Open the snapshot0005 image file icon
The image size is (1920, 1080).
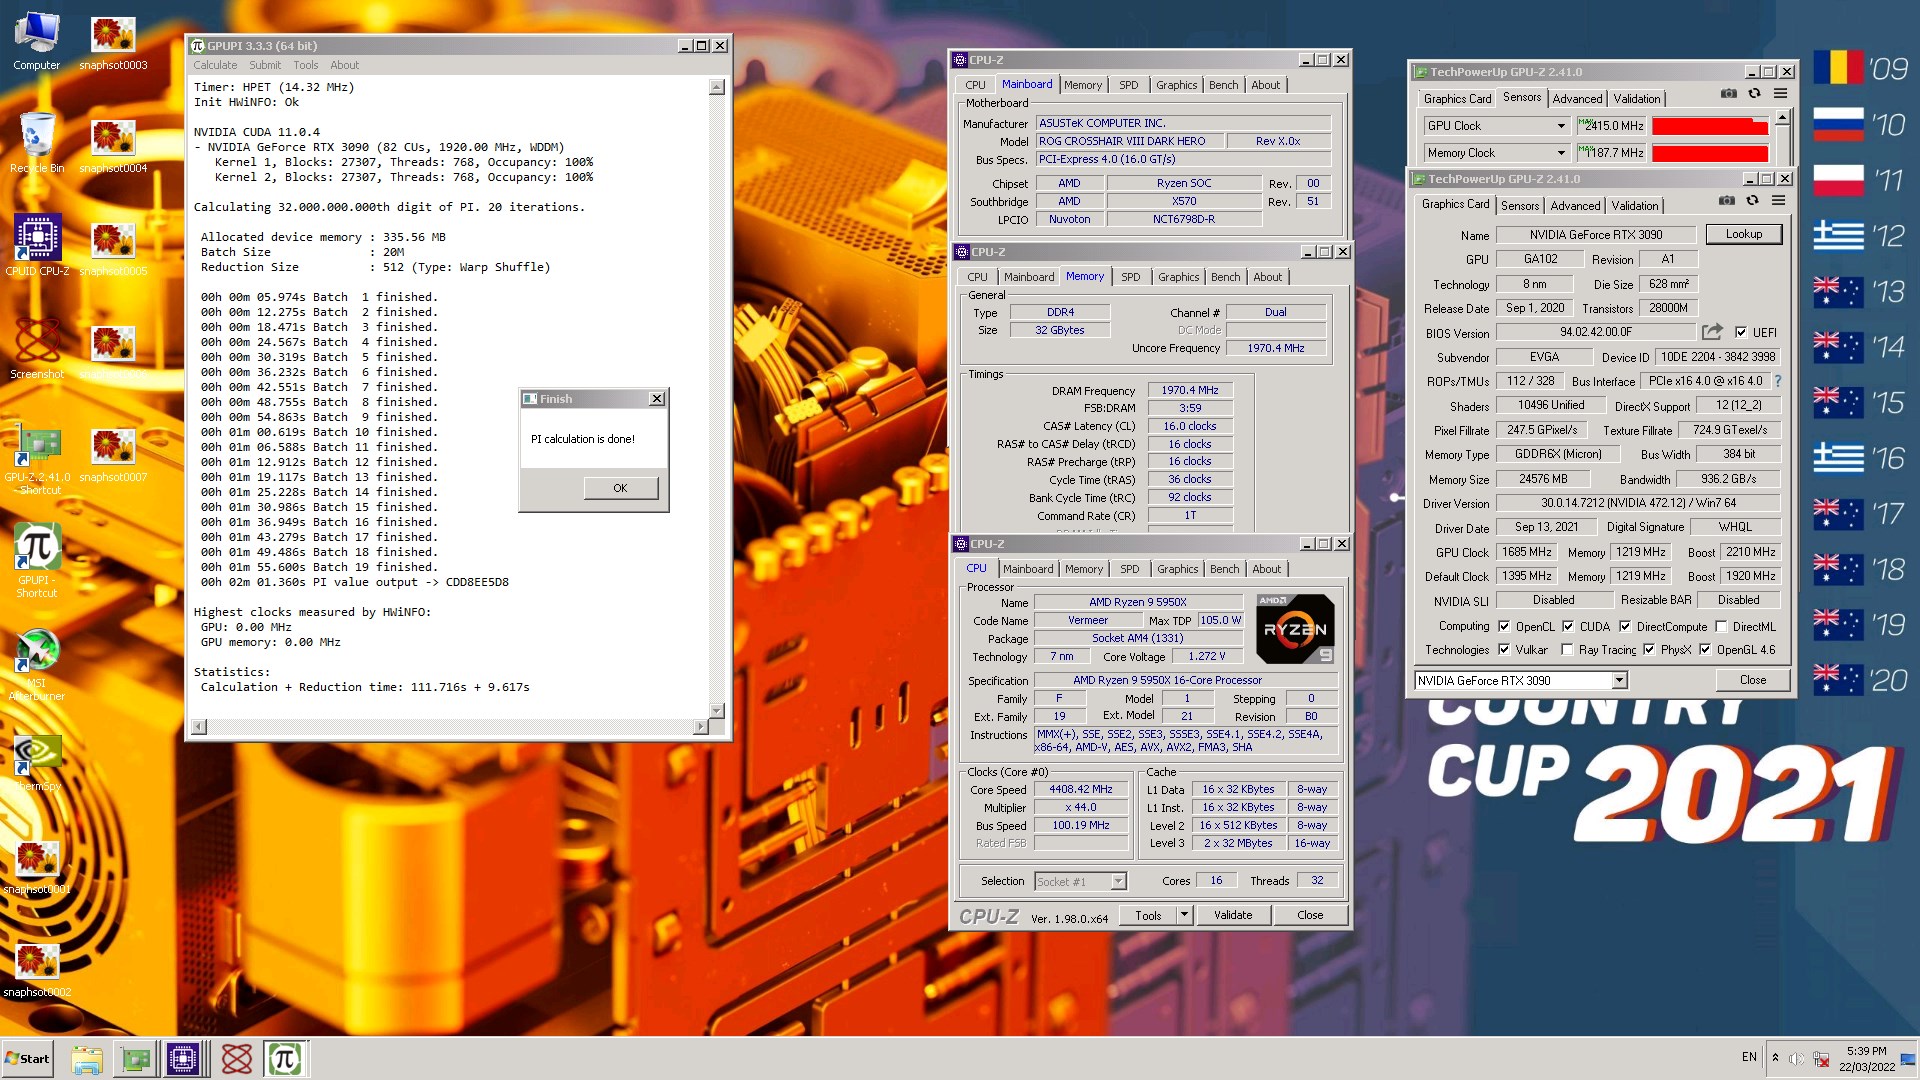click(113, 247)
